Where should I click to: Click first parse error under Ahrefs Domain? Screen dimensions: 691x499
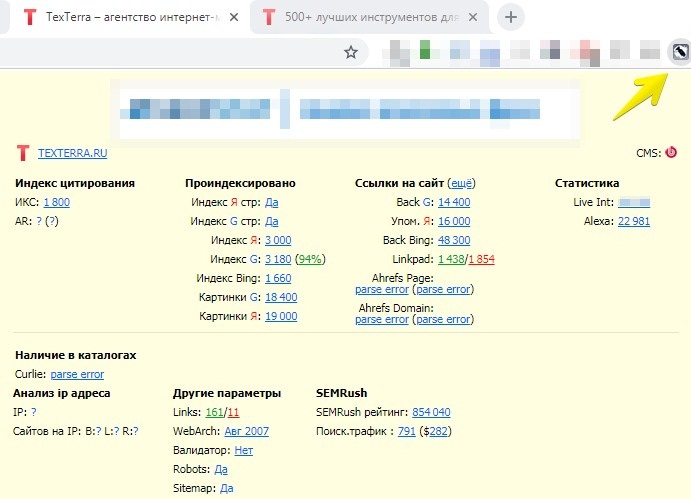(382, 319)
